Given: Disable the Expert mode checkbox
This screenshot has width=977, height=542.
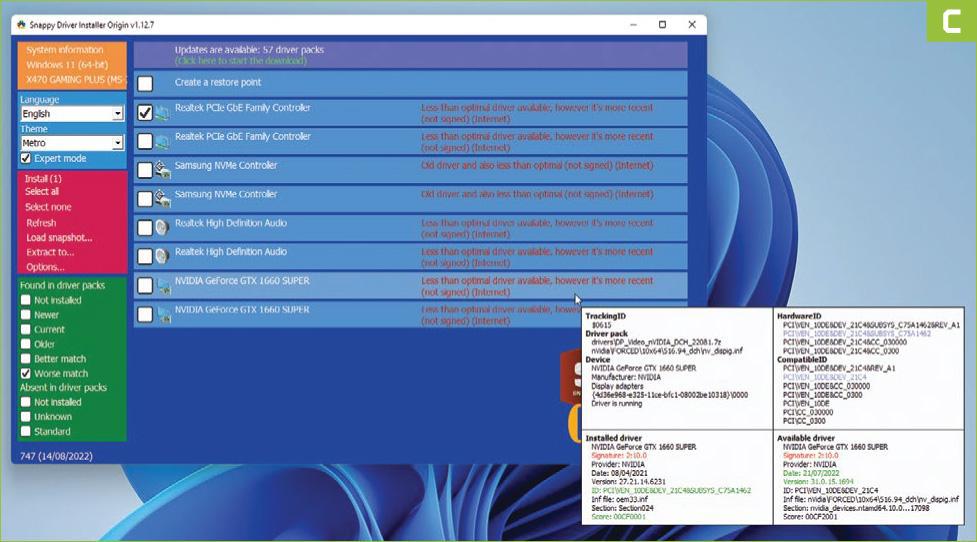Looking at the screenshot, I should (x=26, y=158).
